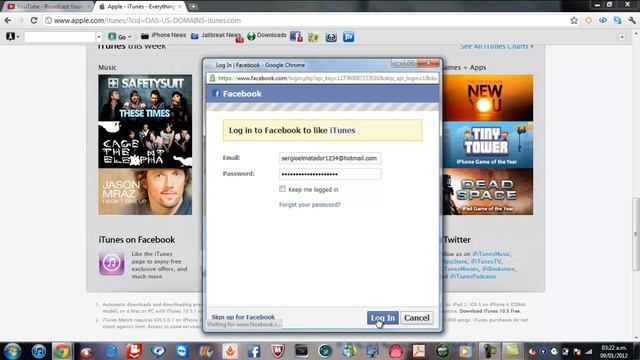
Task: Expand the toolbar search box dropdown arrow
Action: (x=99, y=37)
